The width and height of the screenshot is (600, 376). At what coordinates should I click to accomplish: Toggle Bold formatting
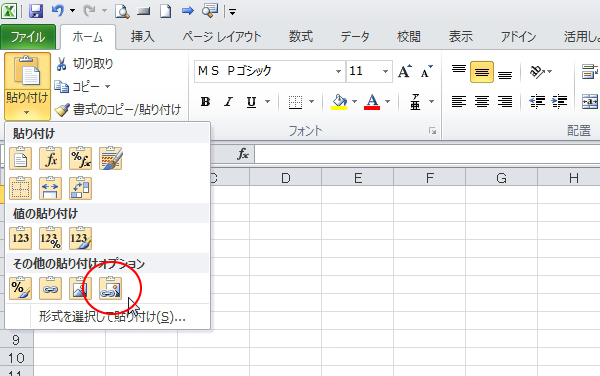[205, 102]
